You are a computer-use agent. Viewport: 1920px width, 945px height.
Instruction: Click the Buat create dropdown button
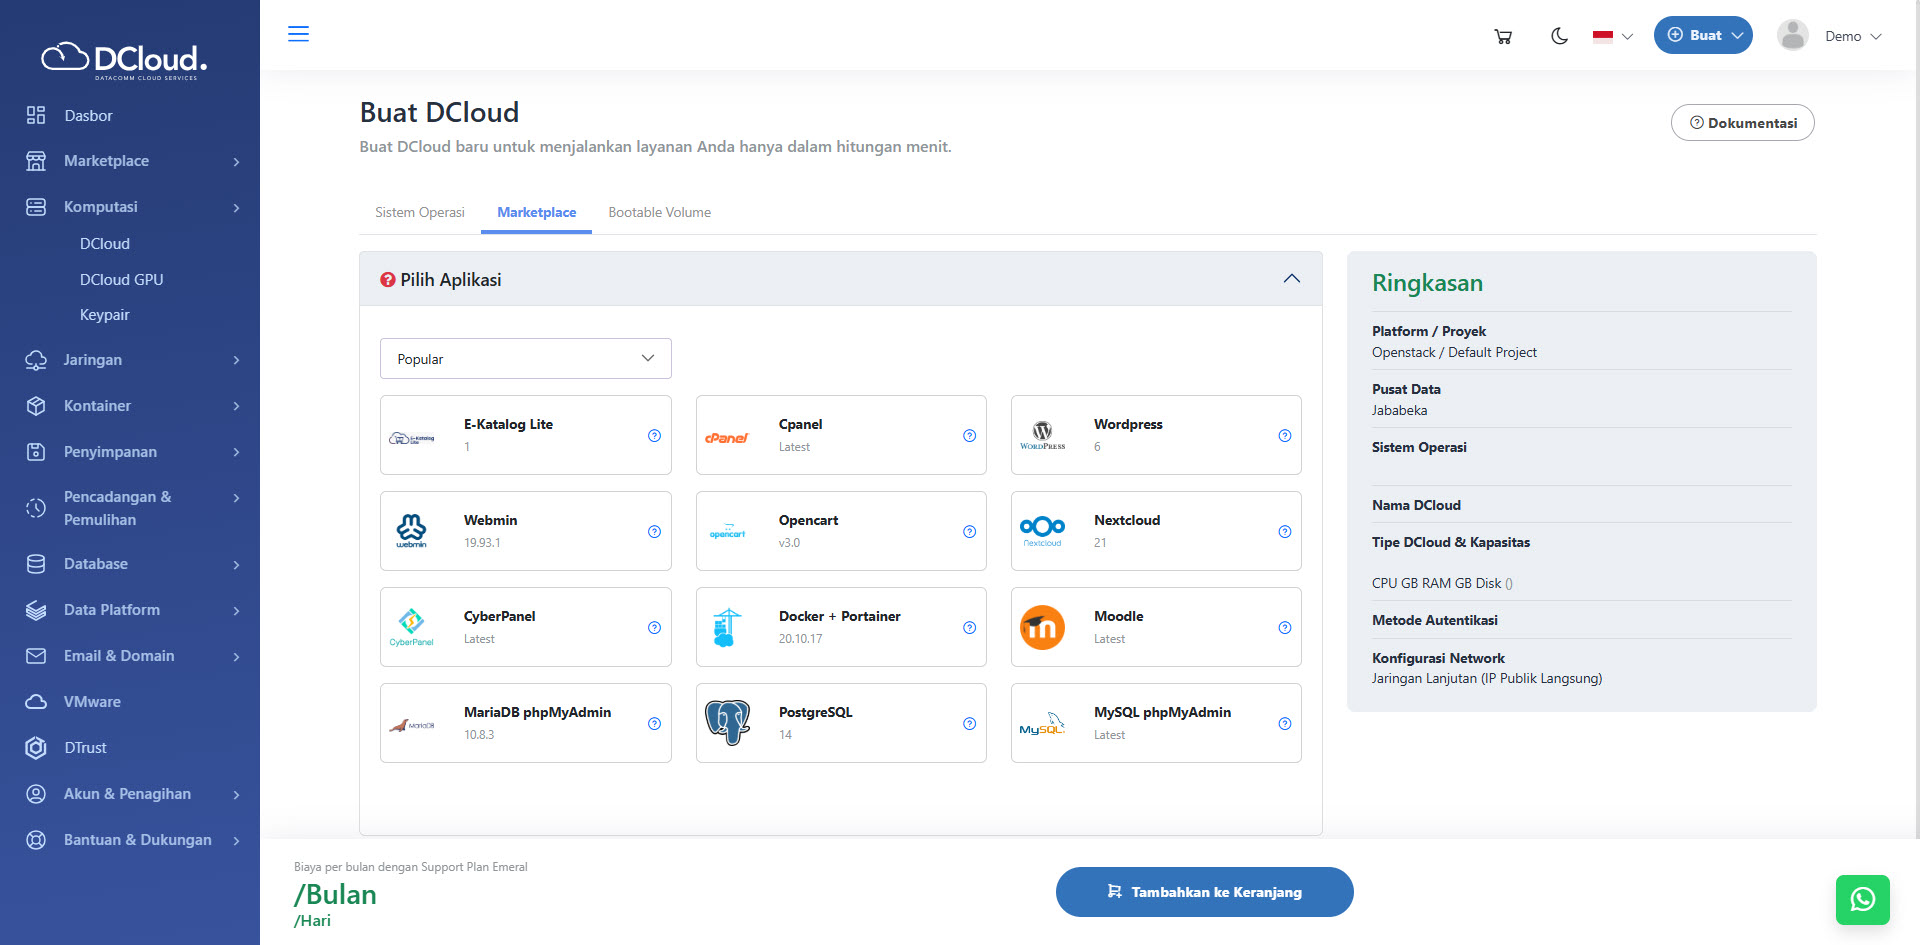click(1702, 36)
